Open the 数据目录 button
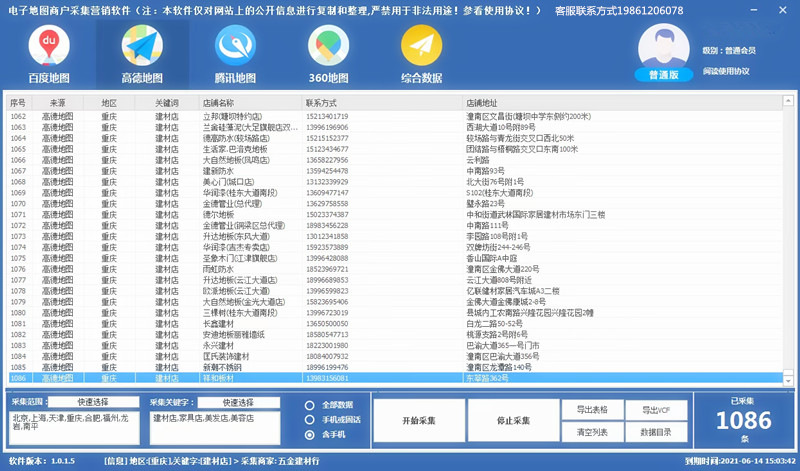The image size is (800, 471). point(656,432)
